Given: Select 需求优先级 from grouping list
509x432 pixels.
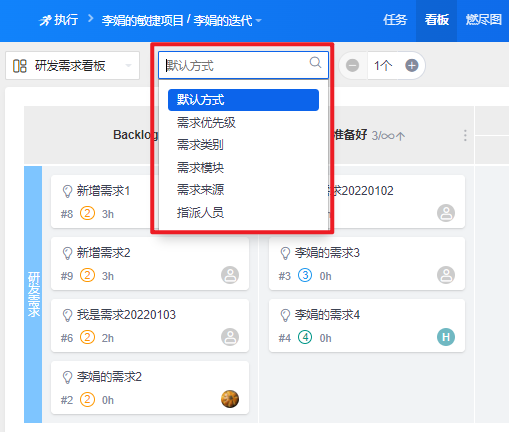Looking at the screenshot, I should pos(206,123).
